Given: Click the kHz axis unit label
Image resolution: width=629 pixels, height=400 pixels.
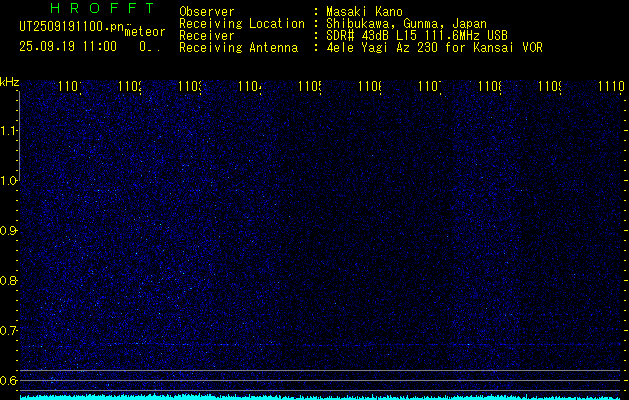Looking at the screenshot, I should point(9,81).
